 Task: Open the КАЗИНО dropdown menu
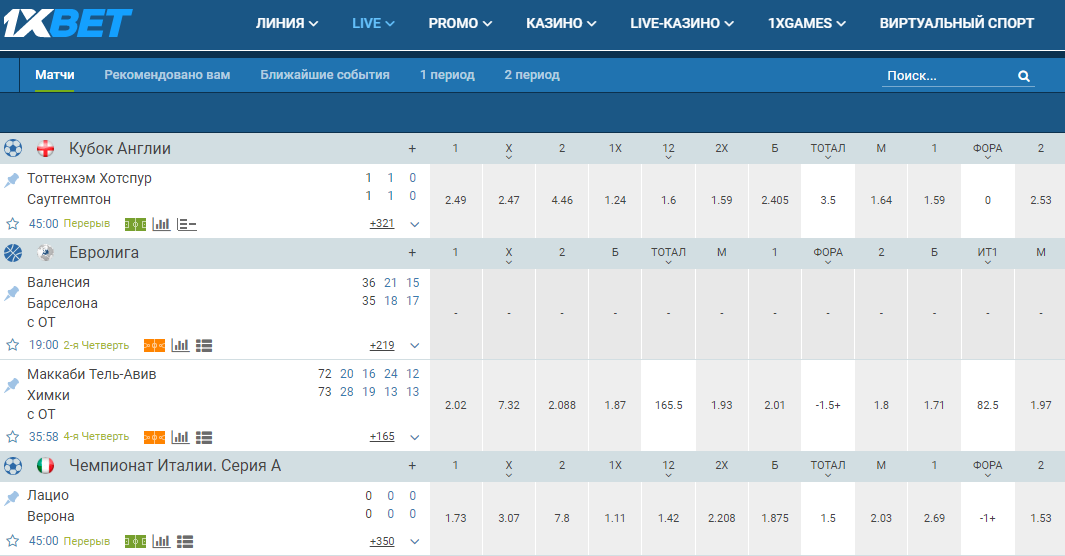(561, 23)
